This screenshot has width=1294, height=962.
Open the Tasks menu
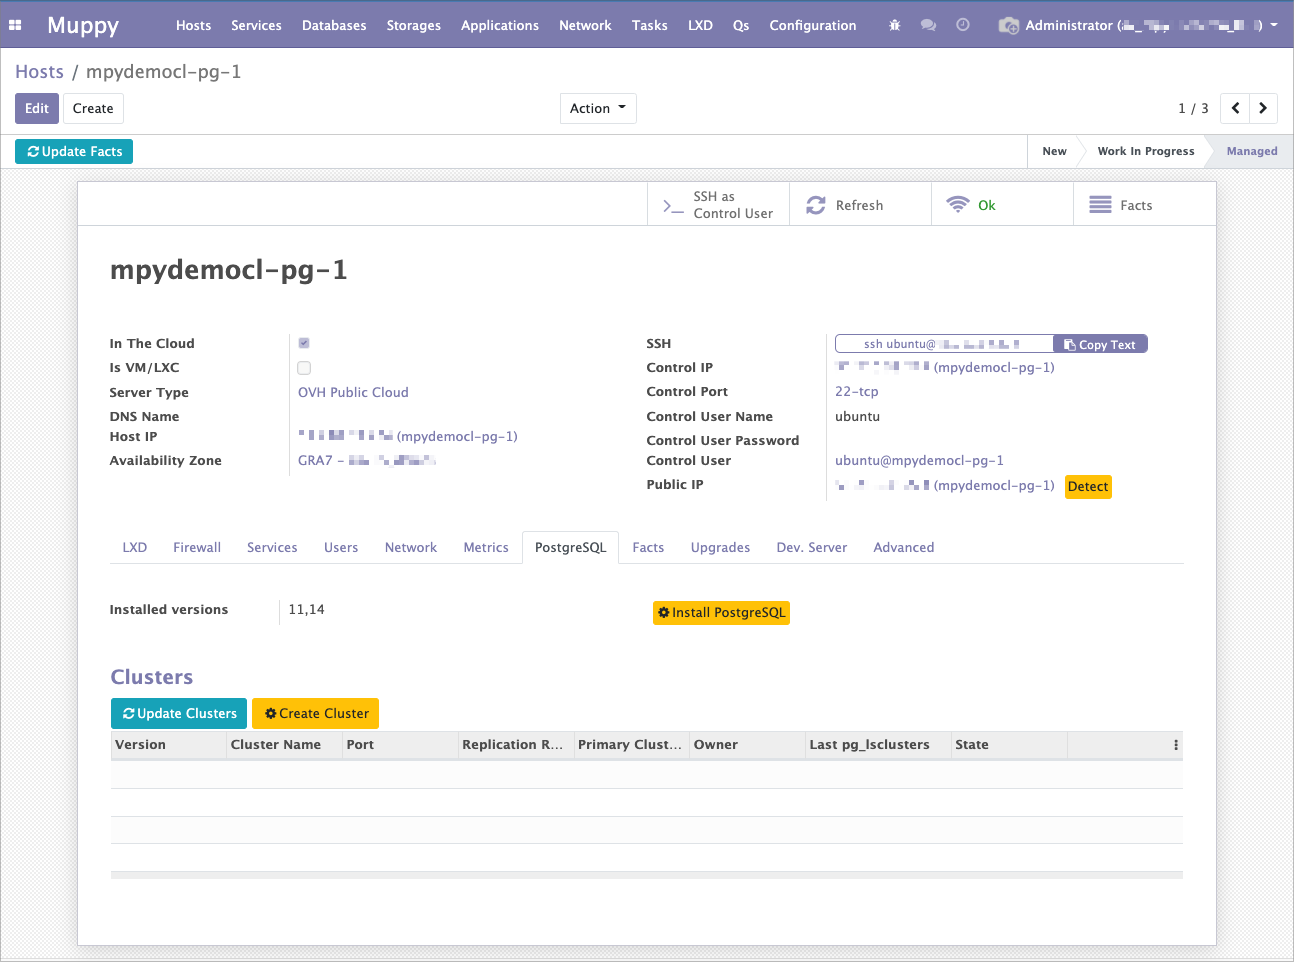(x=650, y=25)
